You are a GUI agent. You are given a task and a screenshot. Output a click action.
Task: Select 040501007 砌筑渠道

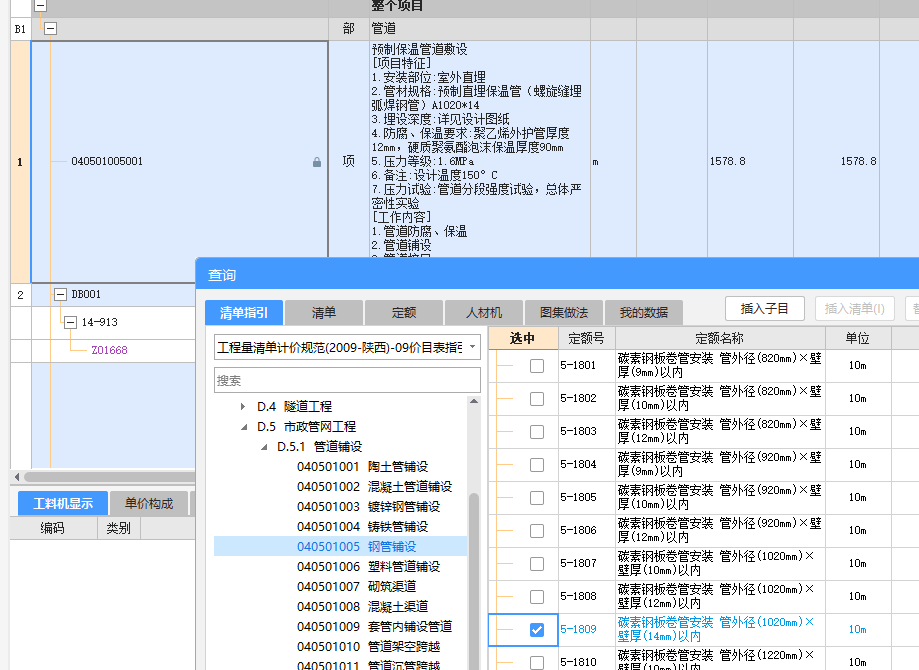pos(356,586)
